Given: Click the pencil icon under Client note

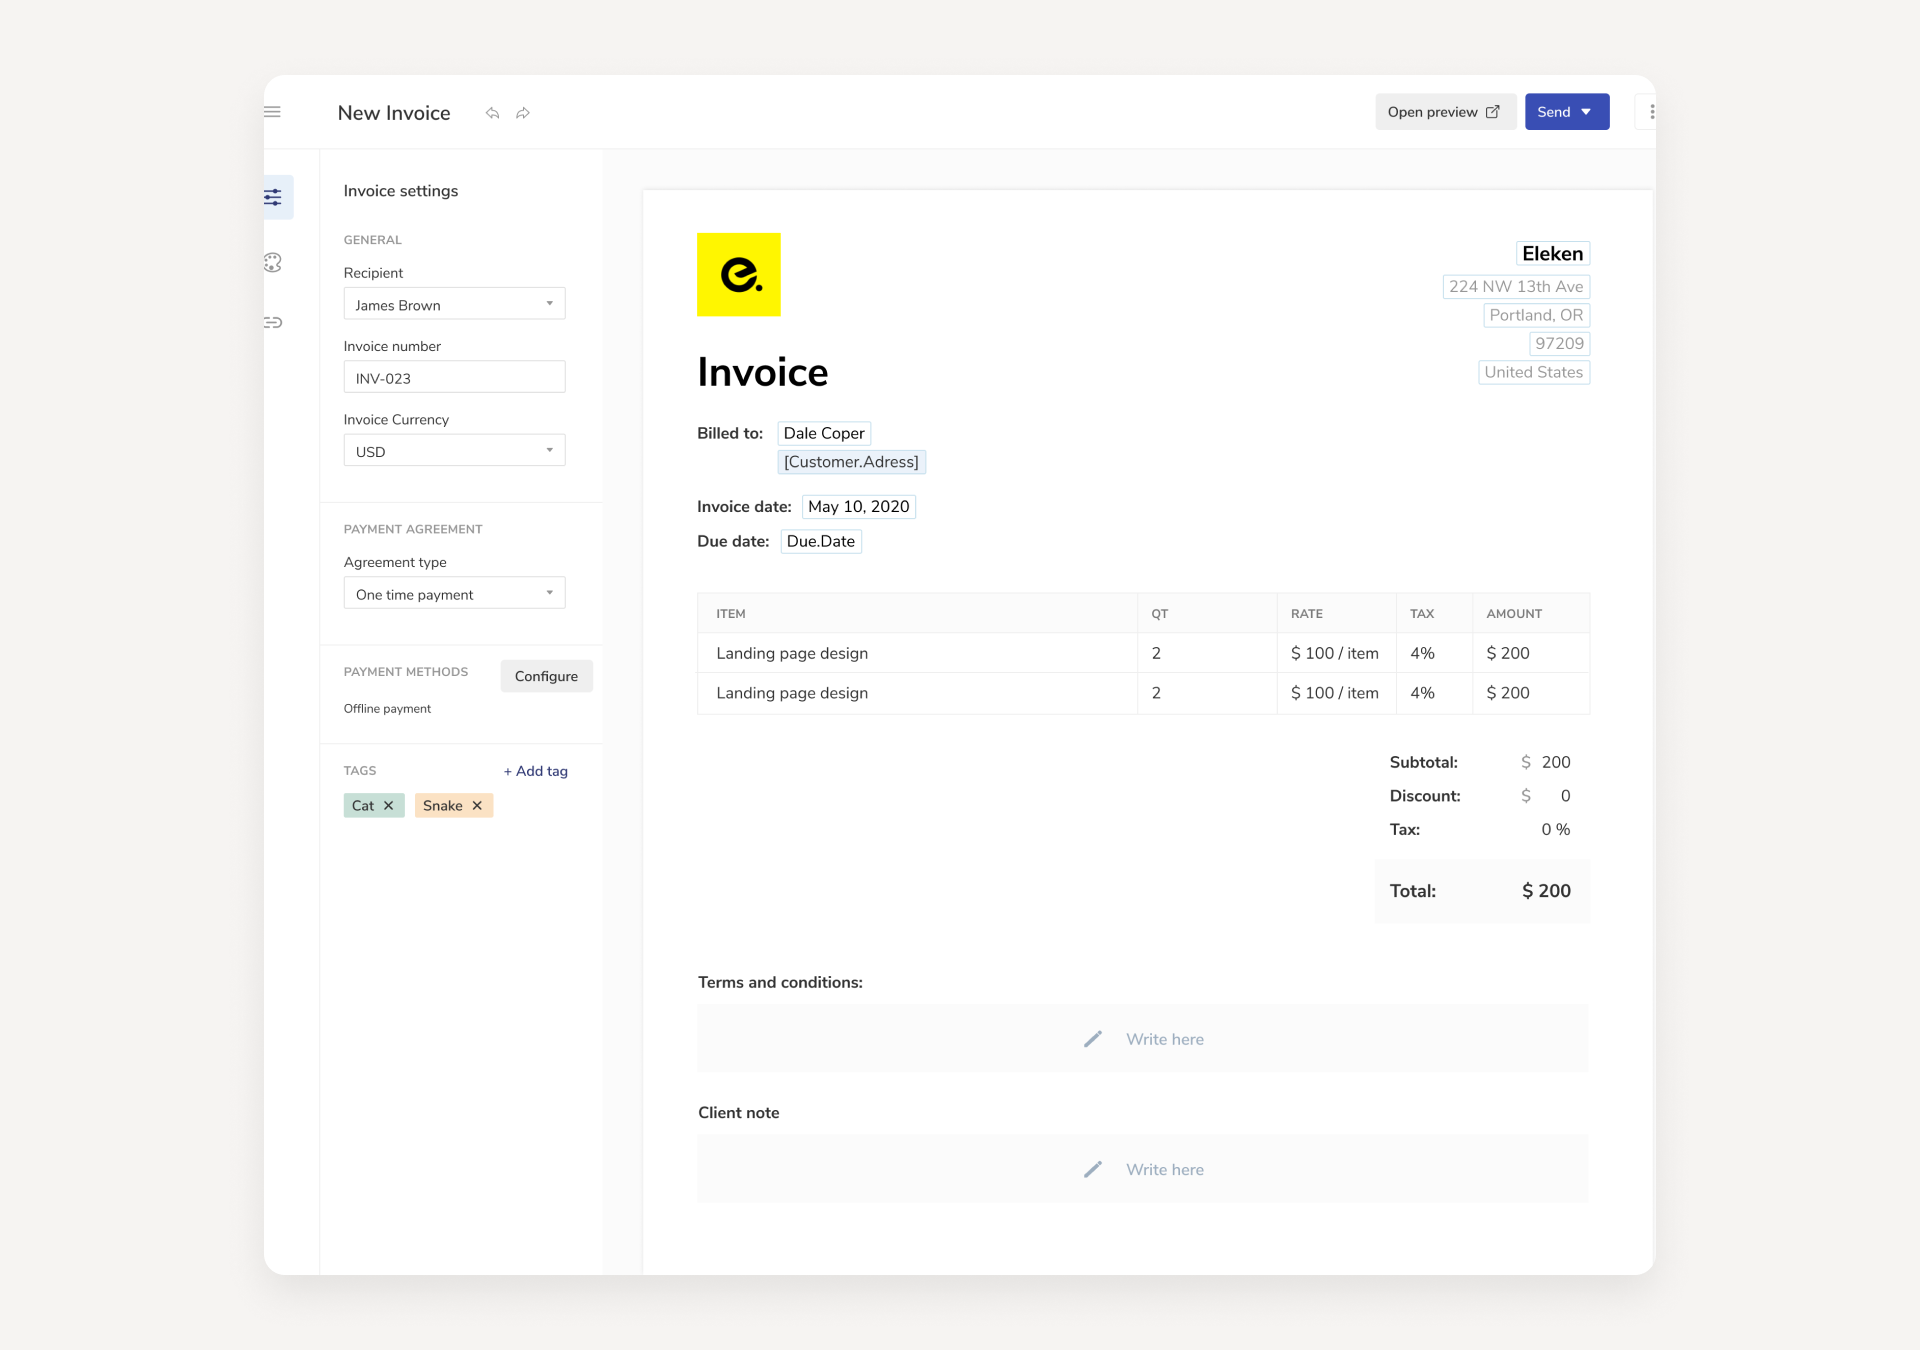Looking at the screenshot, I should point(1092,1169).
